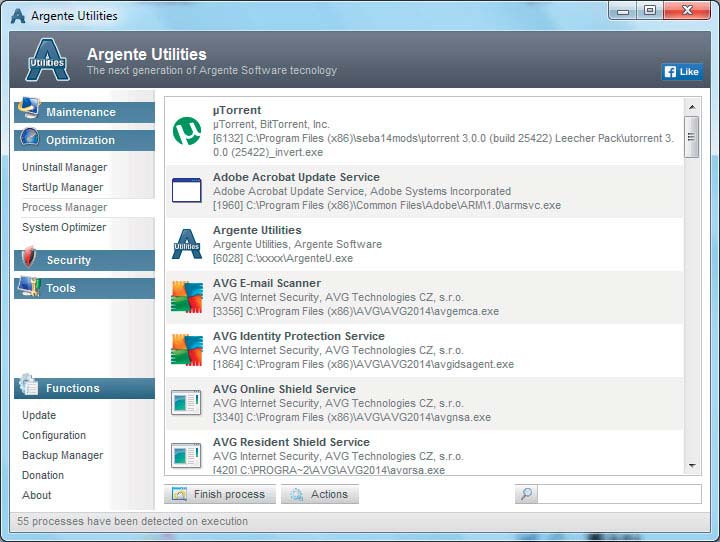Select the AVG E-mail Scanner title
The image size is (720, 542).
click(267, 283)
